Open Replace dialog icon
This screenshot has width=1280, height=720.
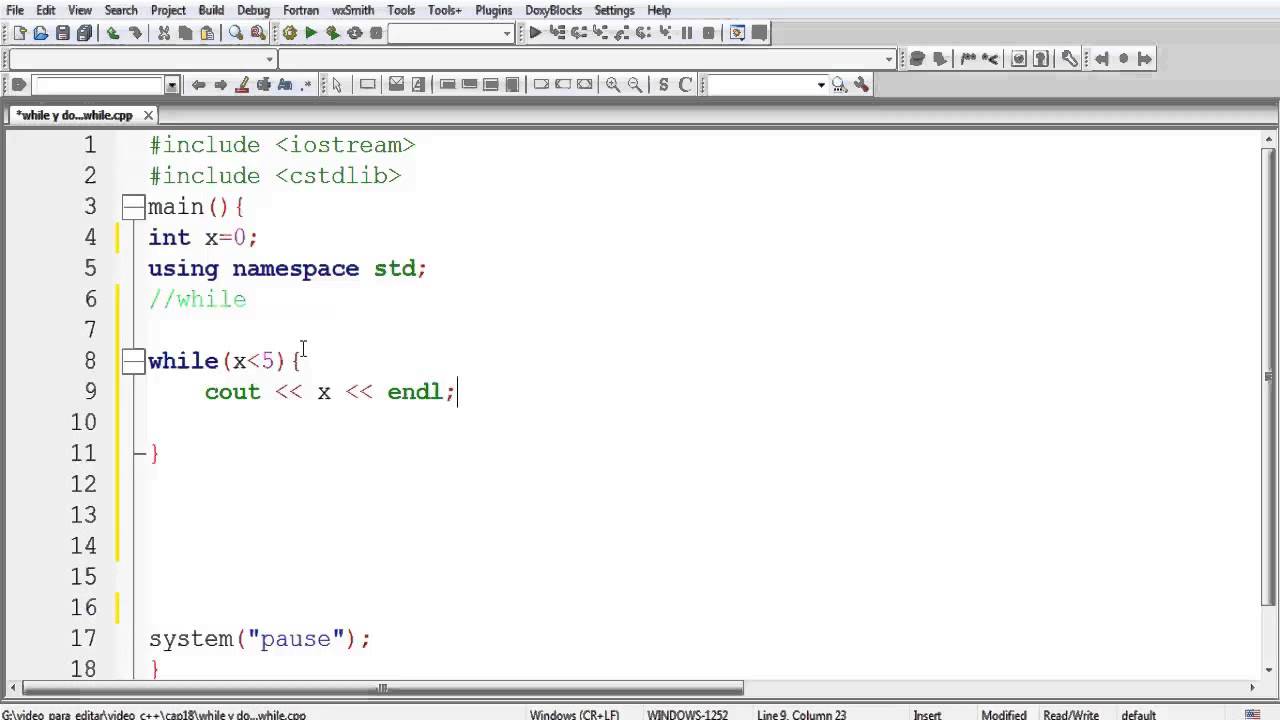pyautogui.click(x=258, y=33)
